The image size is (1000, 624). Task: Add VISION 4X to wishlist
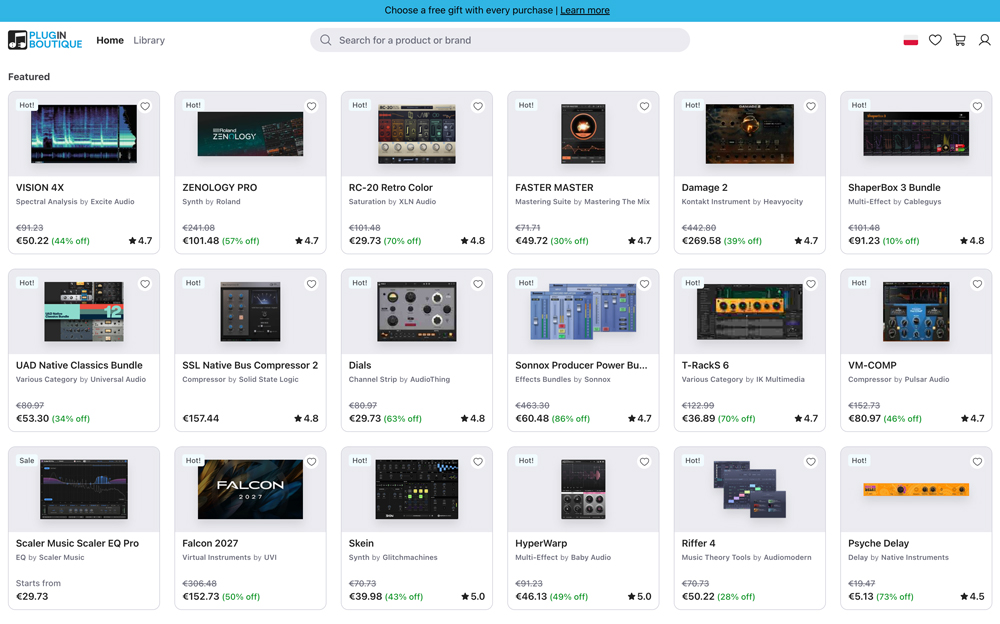point(145,106)
